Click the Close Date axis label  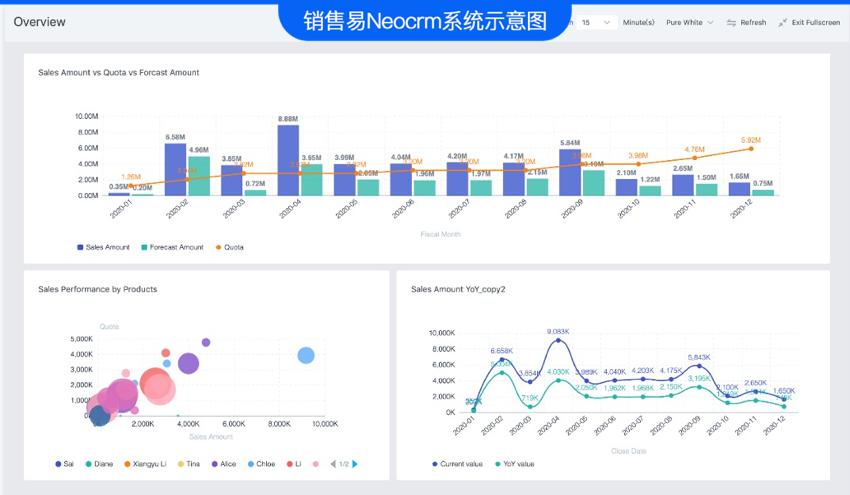click(x=628, y=451)
